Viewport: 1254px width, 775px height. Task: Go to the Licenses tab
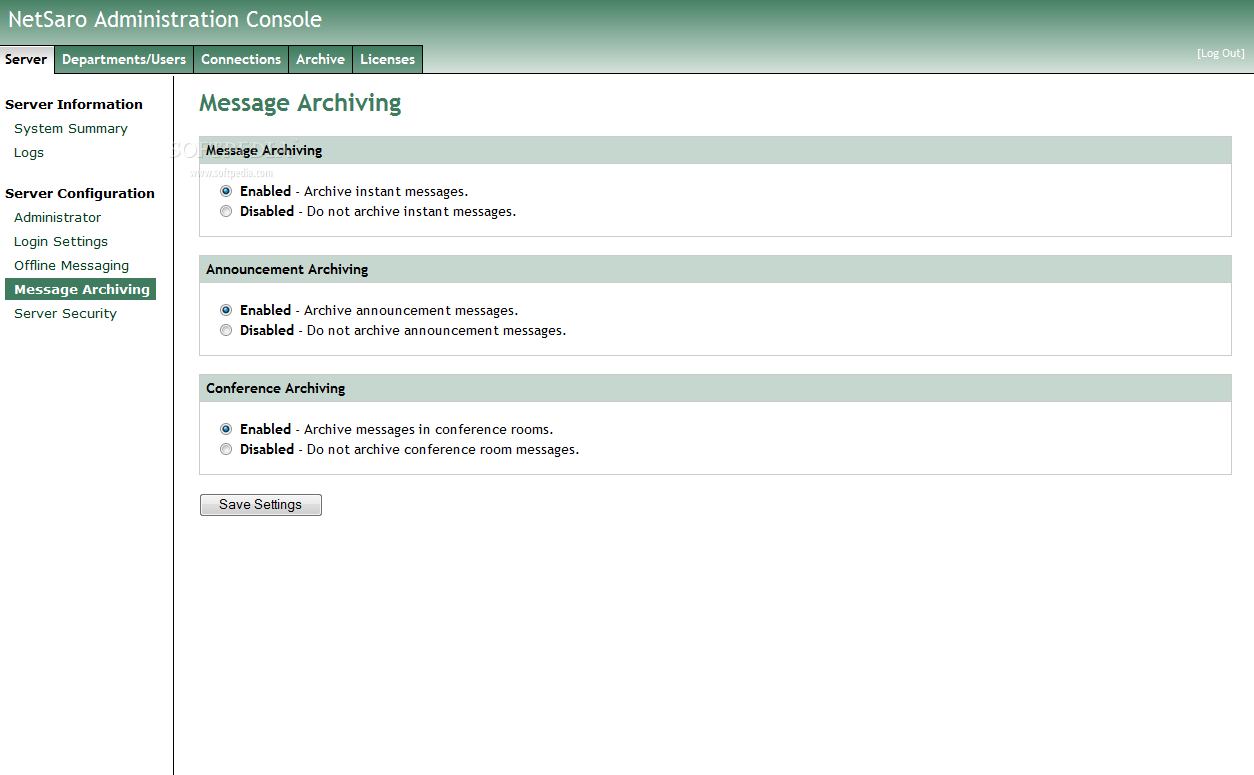click(387, 59)
